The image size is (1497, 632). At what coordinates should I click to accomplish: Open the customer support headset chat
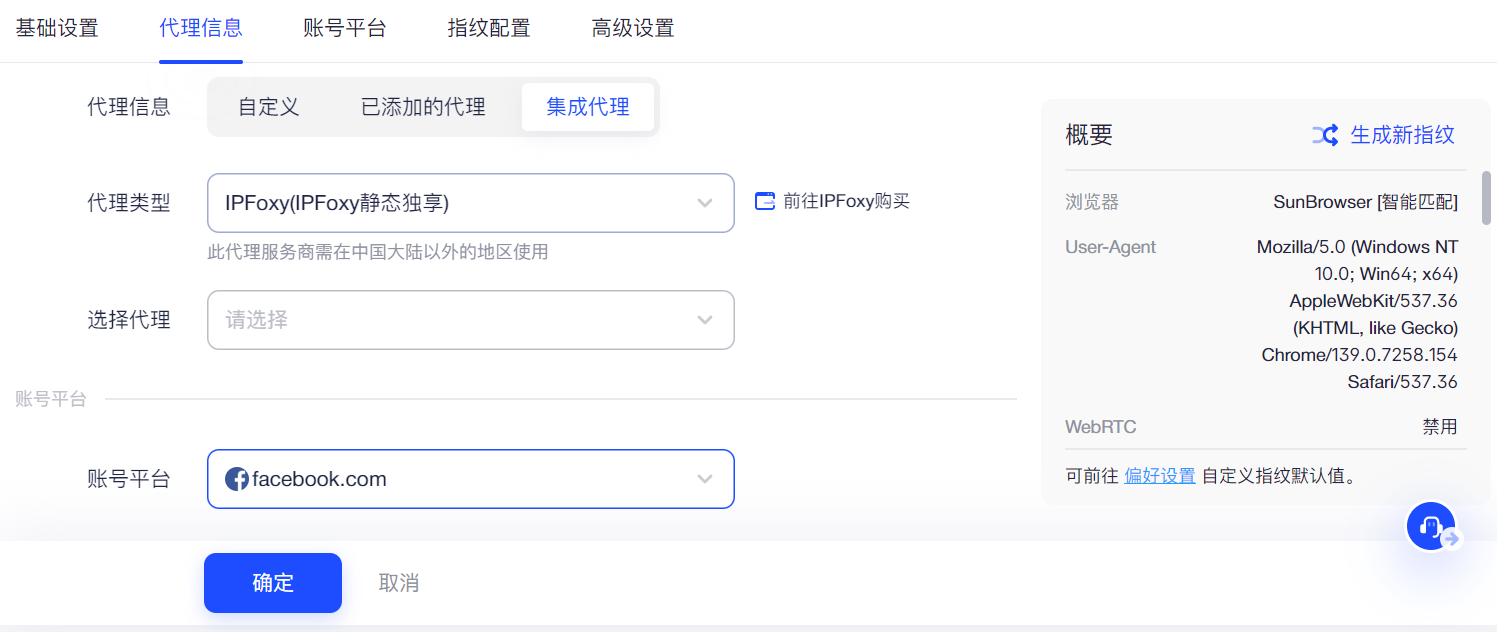[x=1430, y=526]
